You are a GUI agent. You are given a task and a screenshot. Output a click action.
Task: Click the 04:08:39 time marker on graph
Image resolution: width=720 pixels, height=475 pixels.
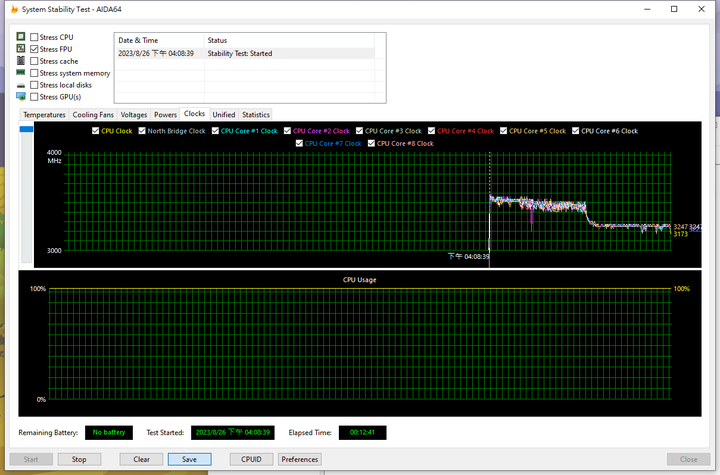point(468,256)
